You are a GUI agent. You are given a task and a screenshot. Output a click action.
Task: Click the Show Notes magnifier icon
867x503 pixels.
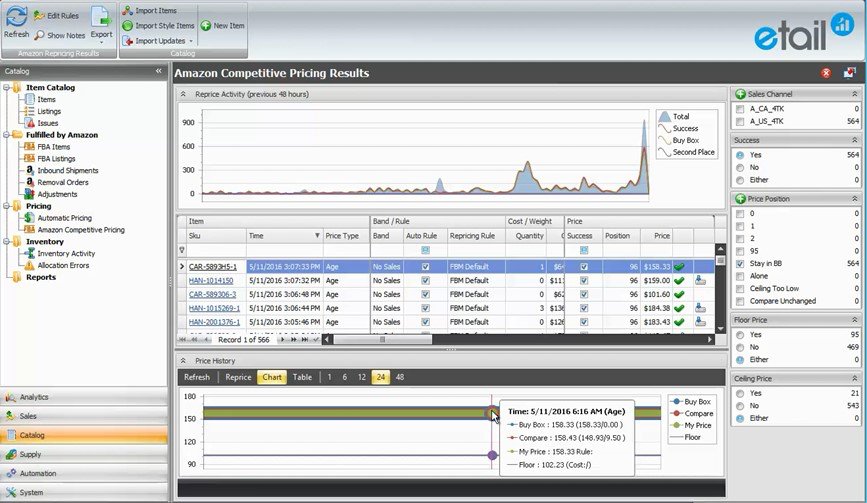pos(39,35)
